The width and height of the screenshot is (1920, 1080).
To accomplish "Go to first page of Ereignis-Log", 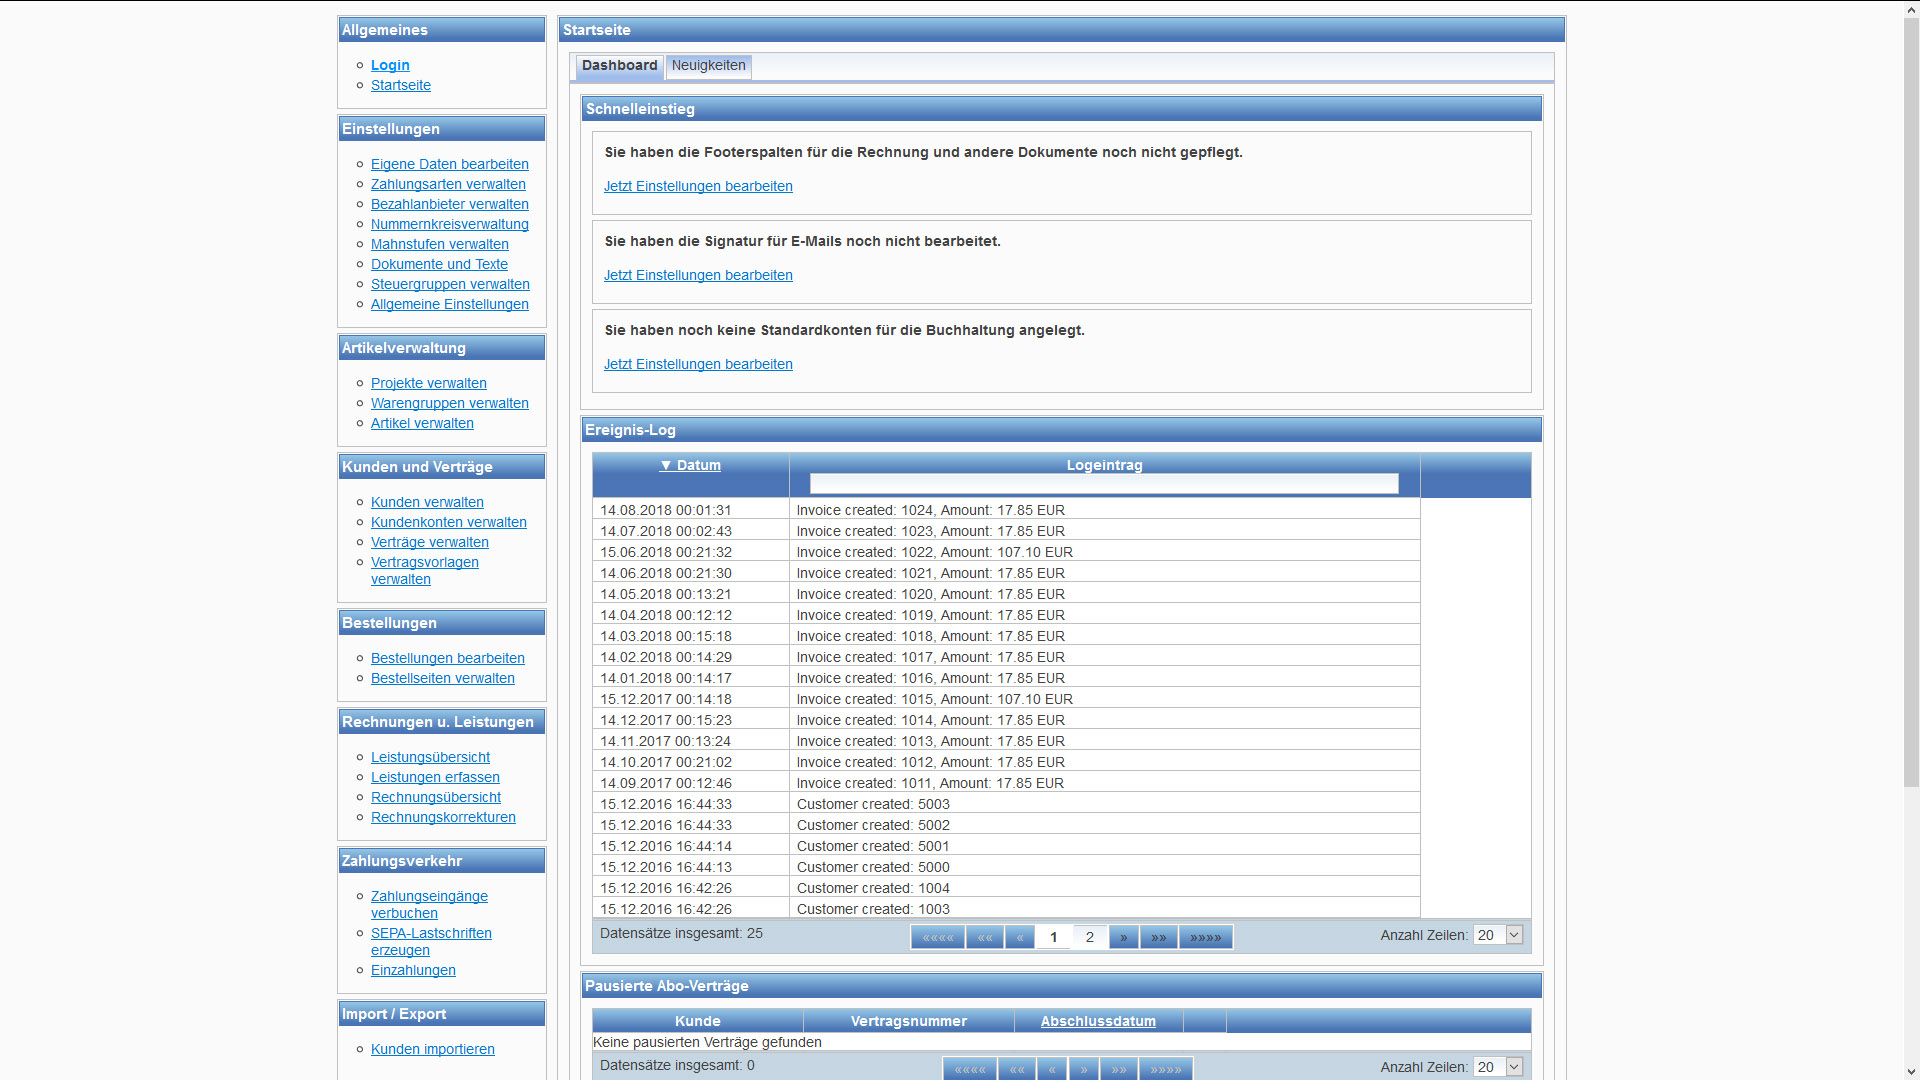I will tap(937, 937).
